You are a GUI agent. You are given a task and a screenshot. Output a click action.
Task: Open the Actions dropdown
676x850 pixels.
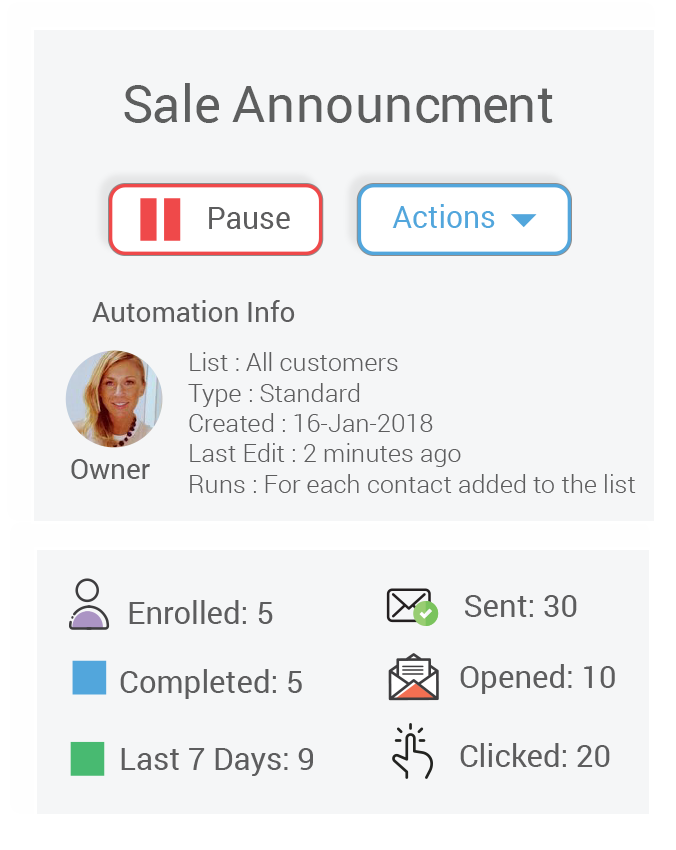[x=464, y=220]
